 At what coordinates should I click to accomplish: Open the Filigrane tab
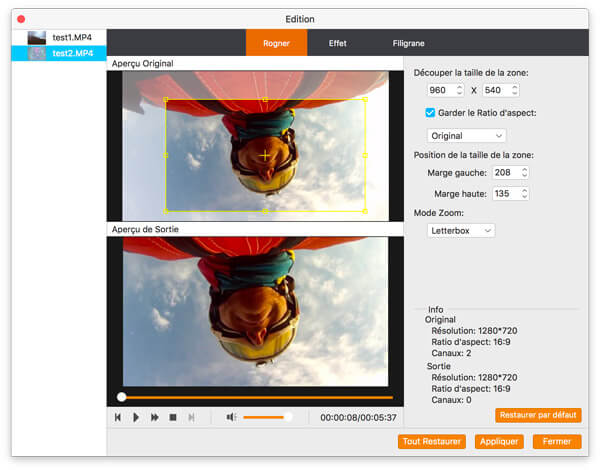pyautogui.click(x=408, y=43)
